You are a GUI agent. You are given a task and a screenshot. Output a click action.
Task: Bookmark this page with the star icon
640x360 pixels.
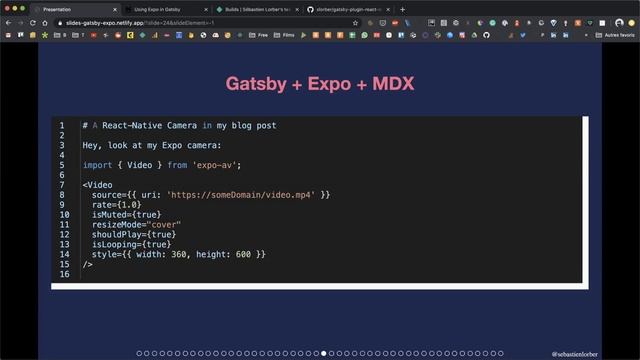click(x=355, y=23)
